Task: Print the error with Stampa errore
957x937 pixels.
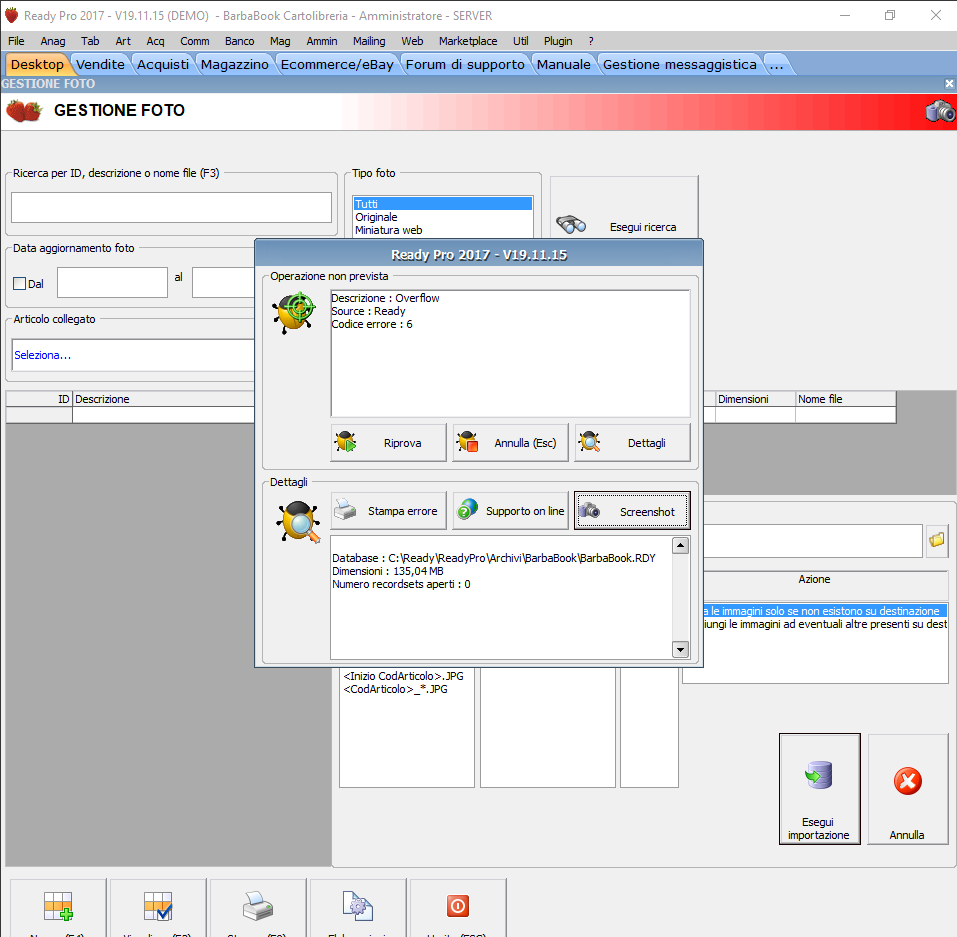Action: coord(388,510)
